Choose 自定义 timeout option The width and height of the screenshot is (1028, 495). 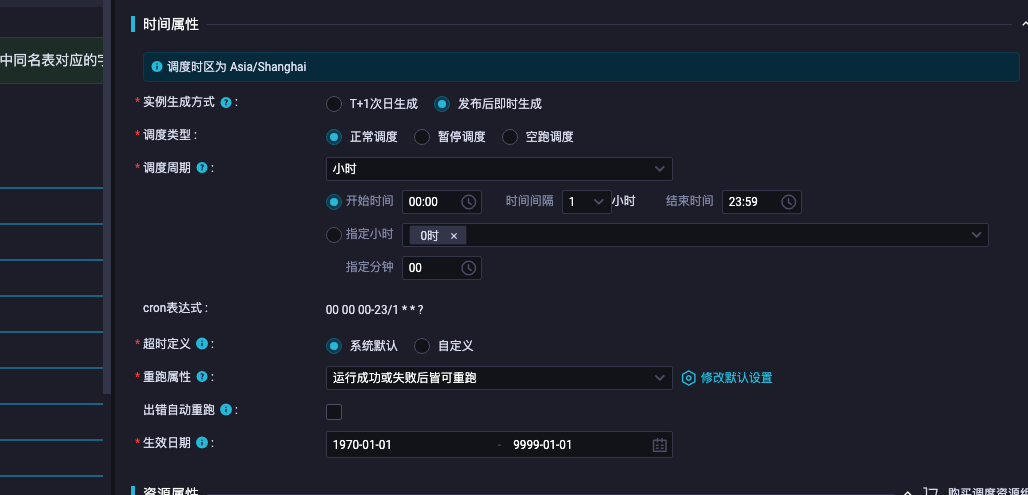[422, 346]
